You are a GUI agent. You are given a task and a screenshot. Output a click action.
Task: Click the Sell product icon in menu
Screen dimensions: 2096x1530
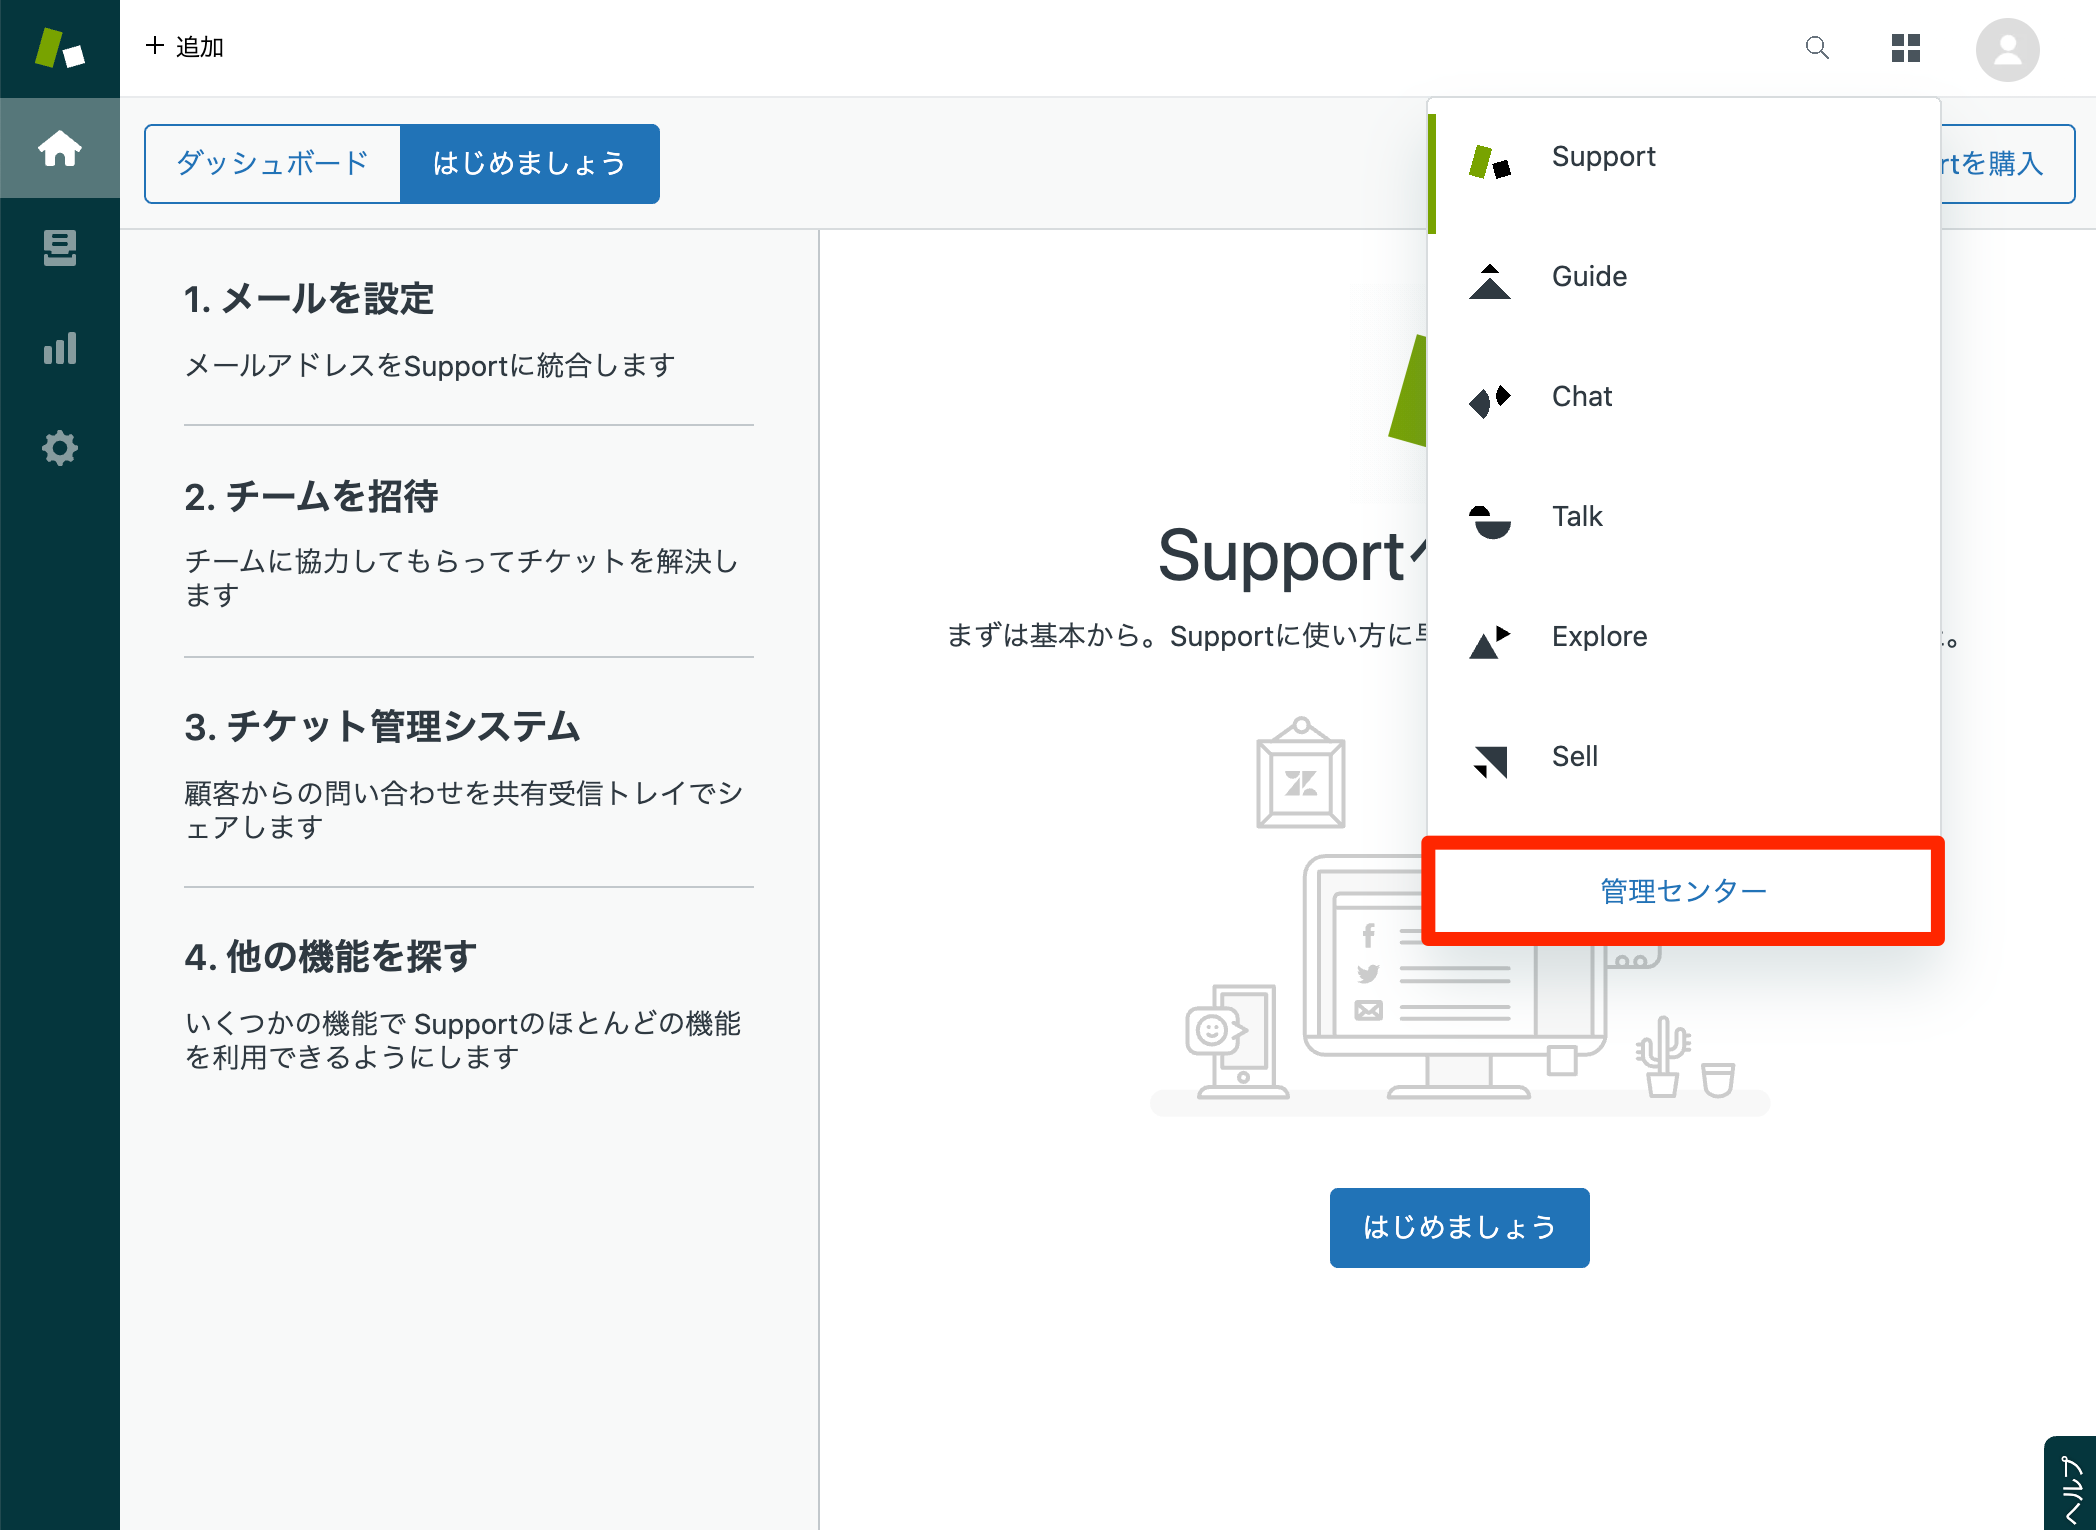tap(1490, 761)
